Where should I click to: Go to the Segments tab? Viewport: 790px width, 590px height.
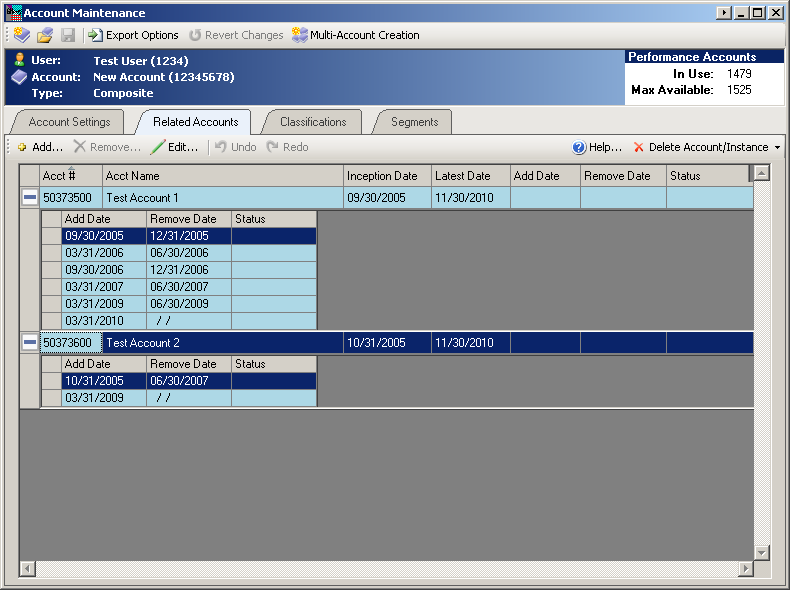pos(414,122)
